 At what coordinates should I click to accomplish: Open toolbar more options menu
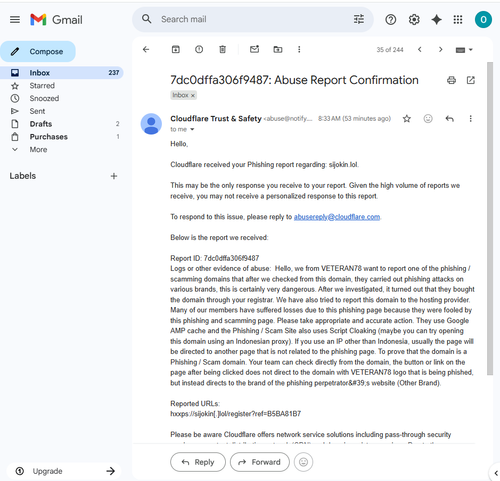coord(299,50)
